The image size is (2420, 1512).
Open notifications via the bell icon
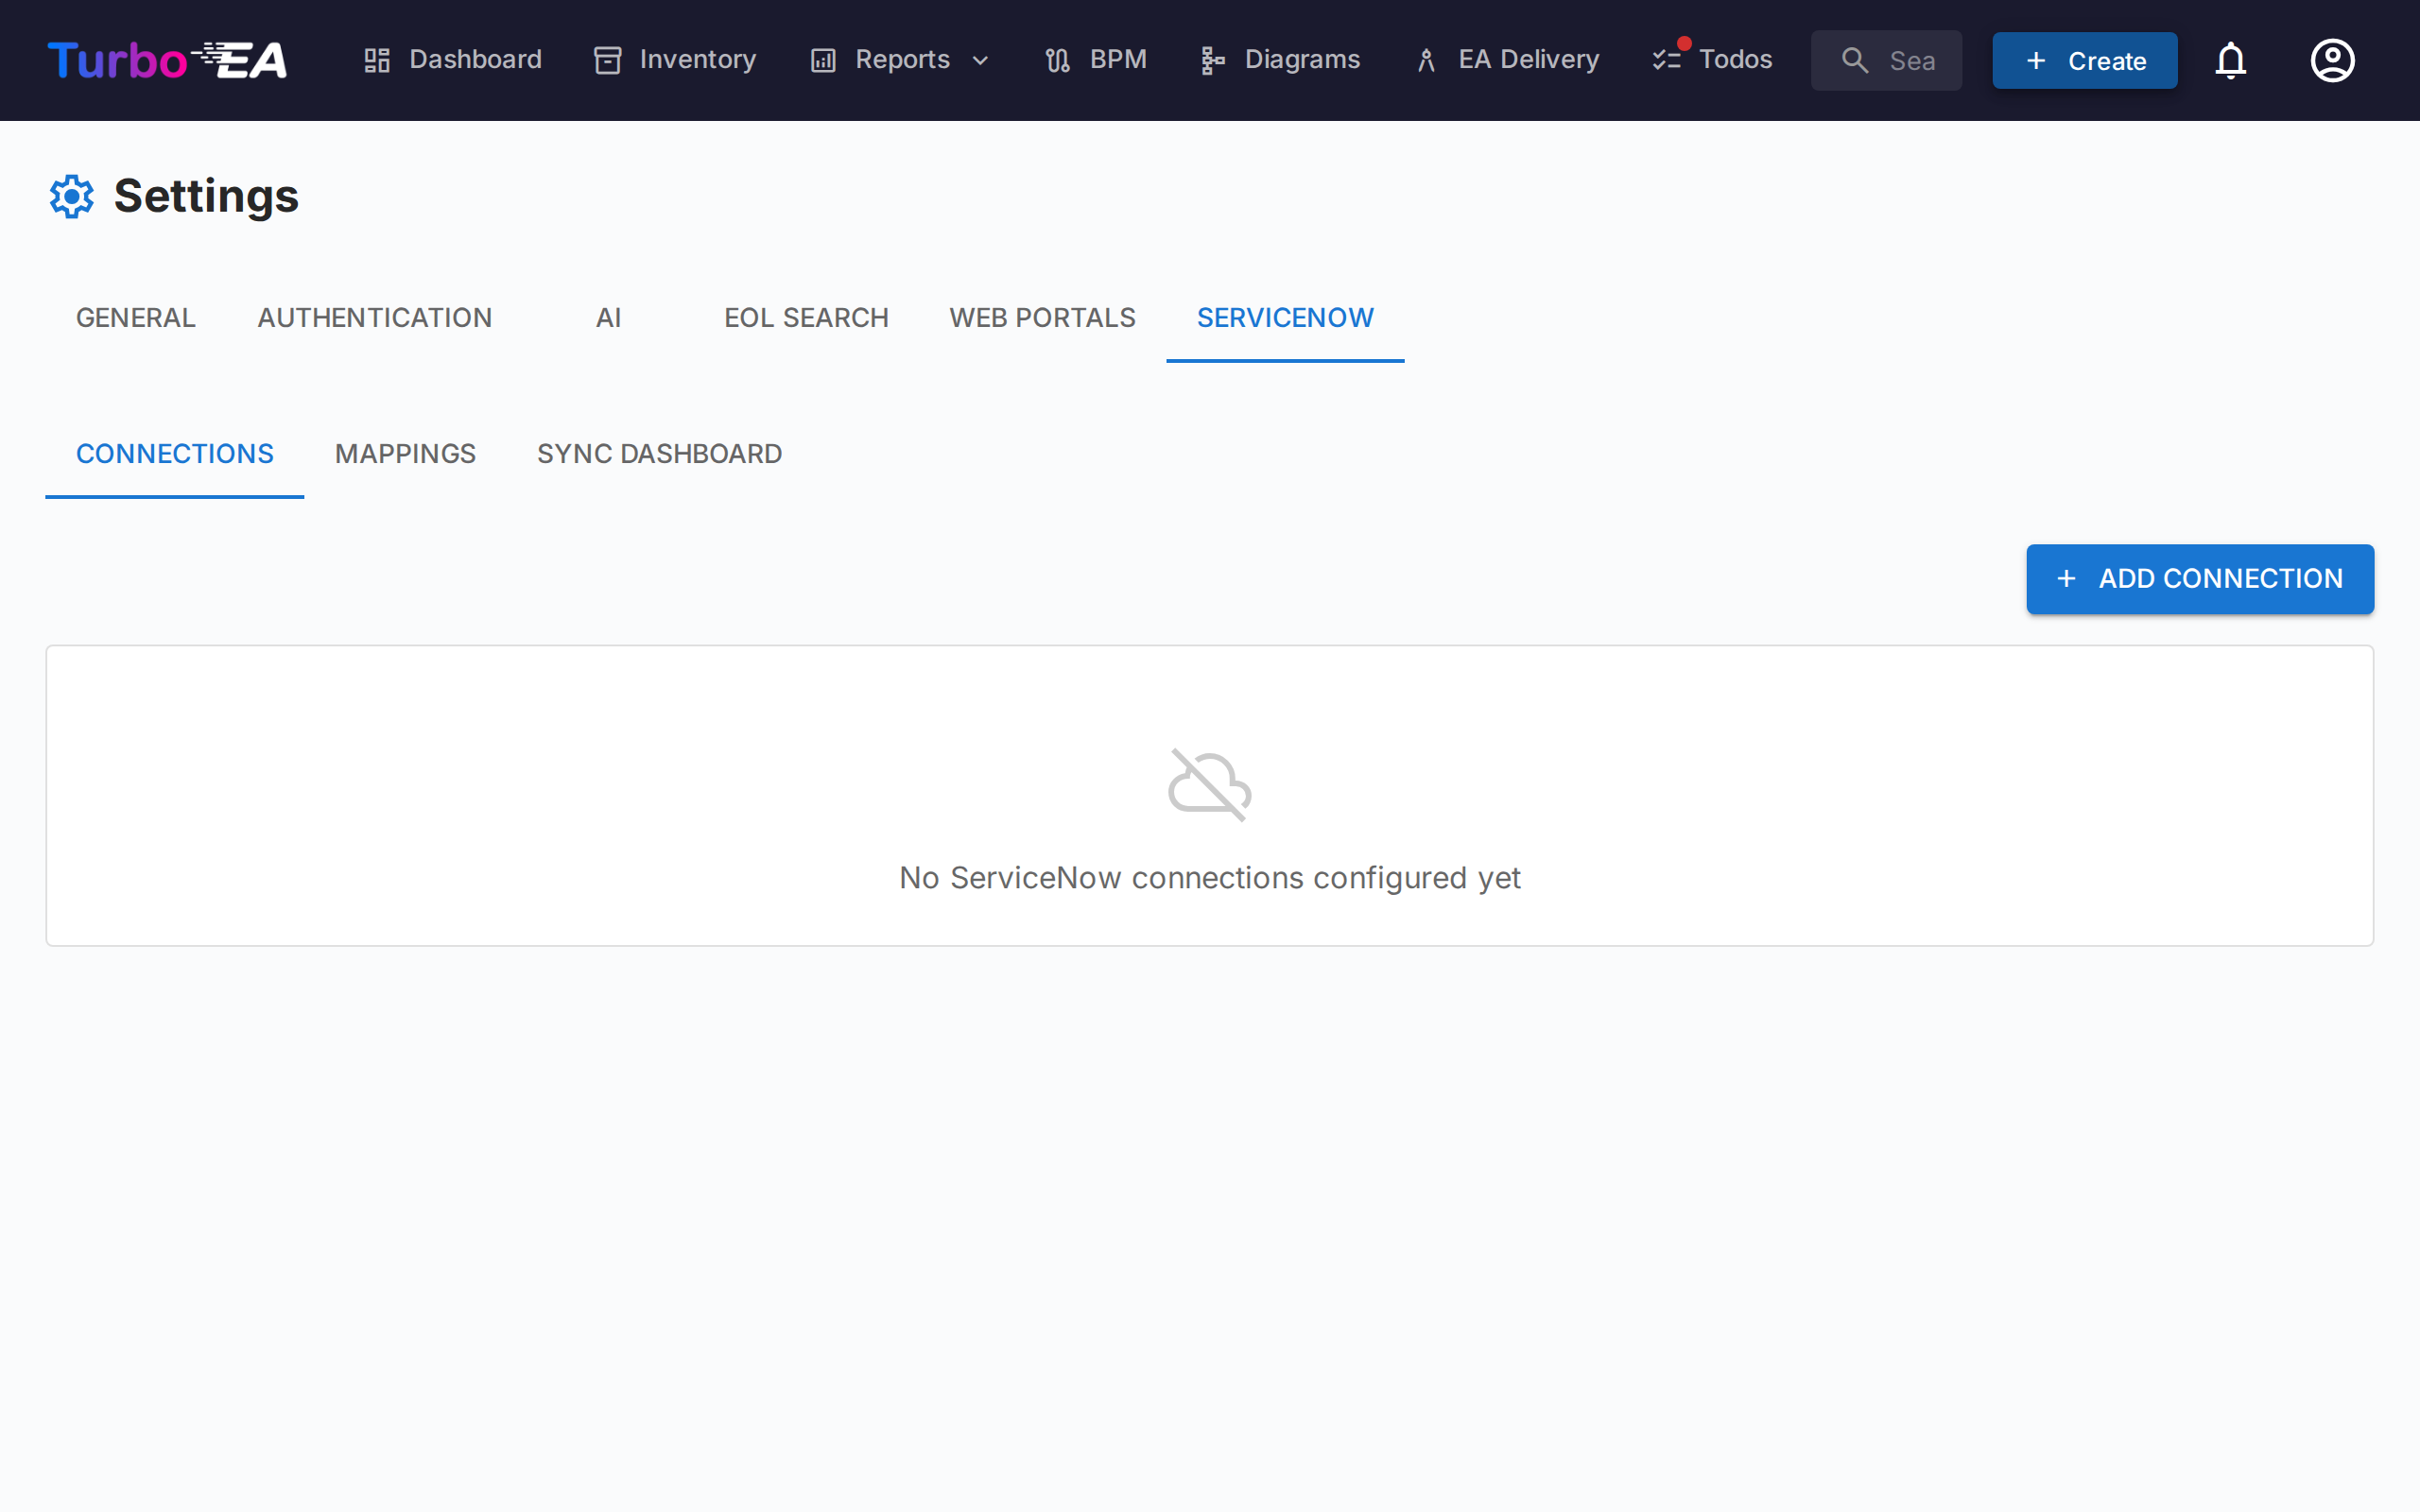tap(2232, 60)
